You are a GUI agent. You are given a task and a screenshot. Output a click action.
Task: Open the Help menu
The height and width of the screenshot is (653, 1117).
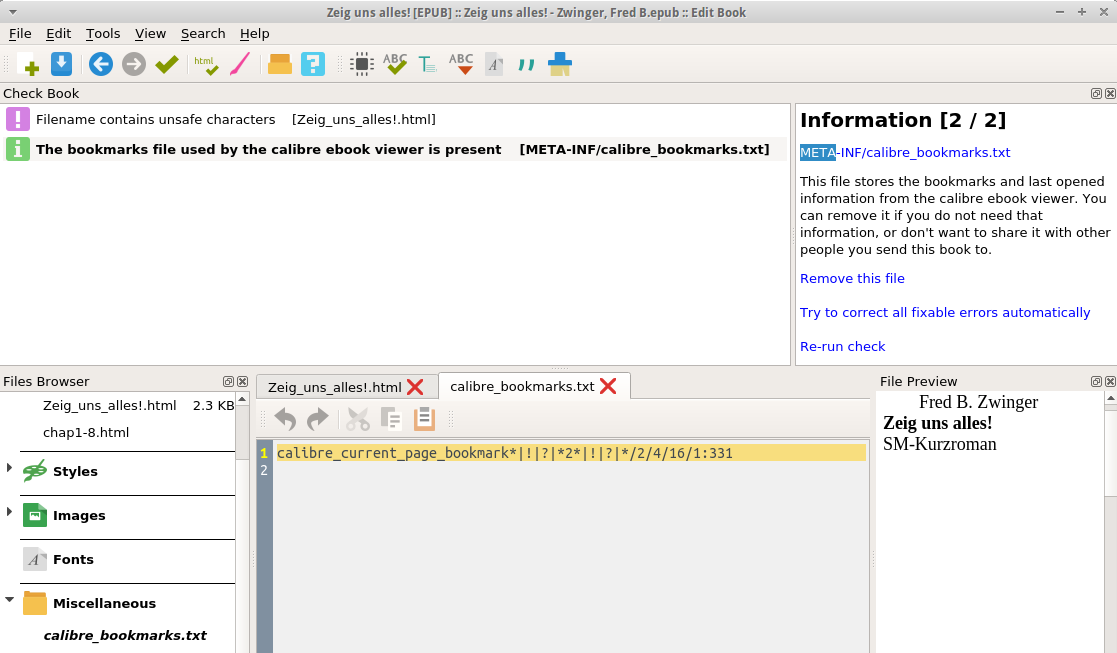click(254, 33)
